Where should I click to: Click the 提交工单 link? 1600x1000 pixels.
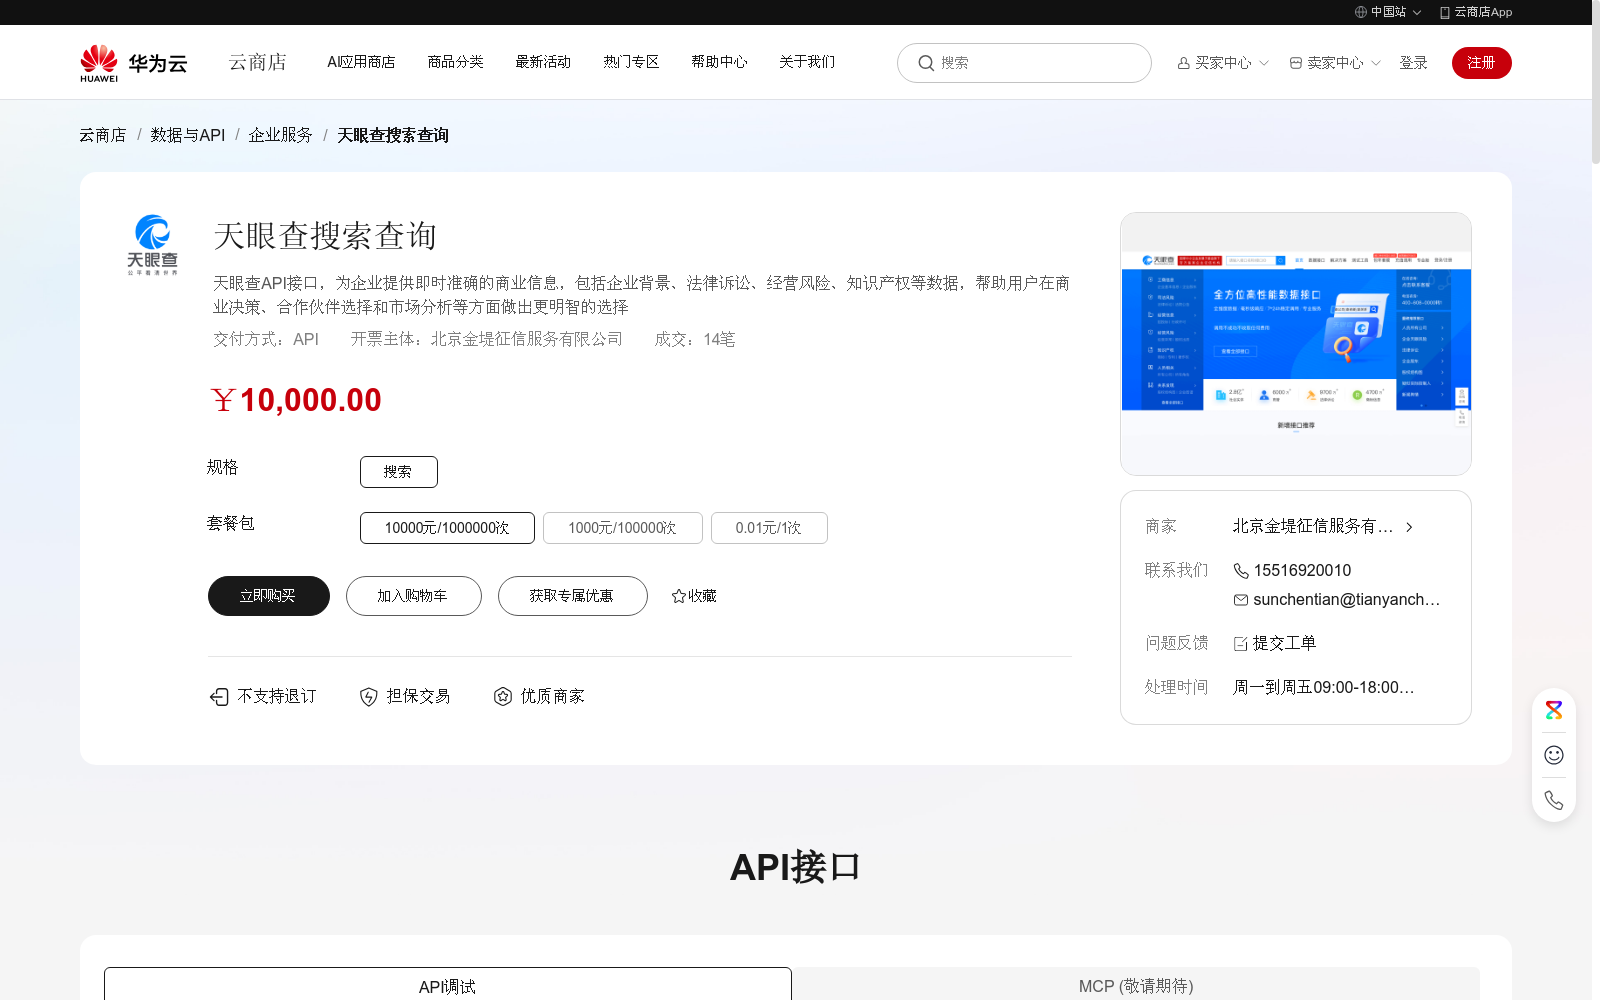(1275, 643)
